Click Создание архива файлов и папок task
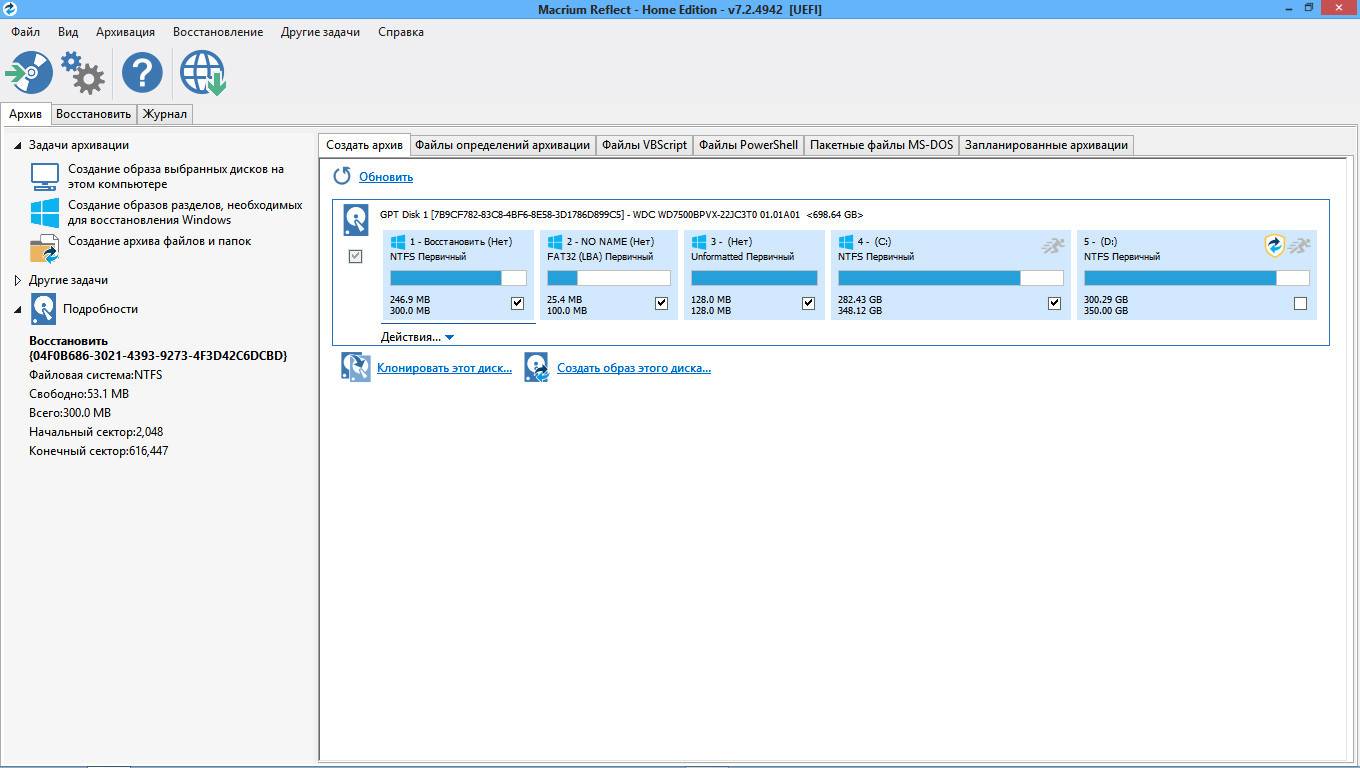Viewport: 1360px width, 768px height. (159, 241)
